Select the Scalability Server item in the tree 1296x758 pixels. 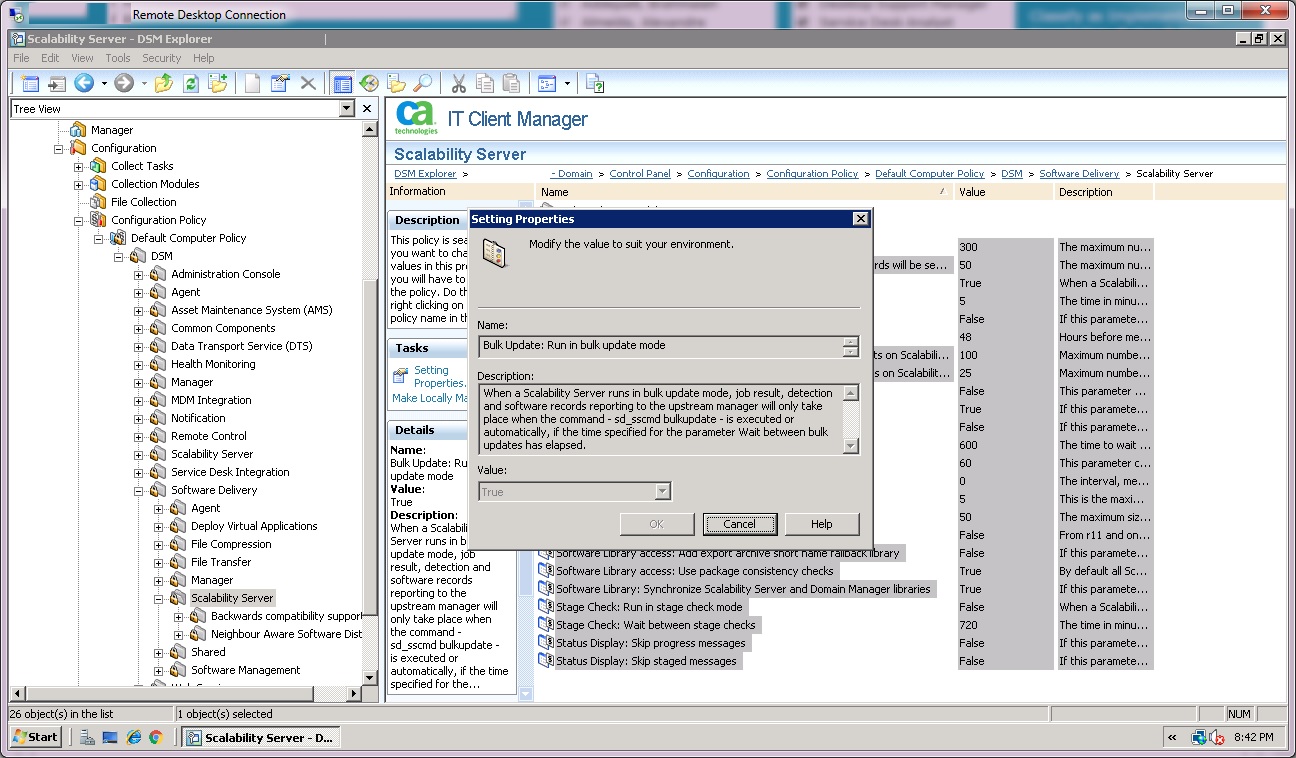232,598
